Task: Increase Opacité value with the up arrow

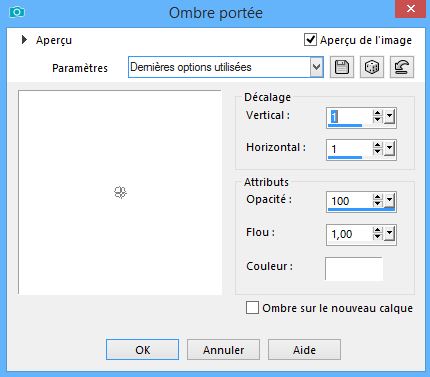Action: tap(377, 197)
